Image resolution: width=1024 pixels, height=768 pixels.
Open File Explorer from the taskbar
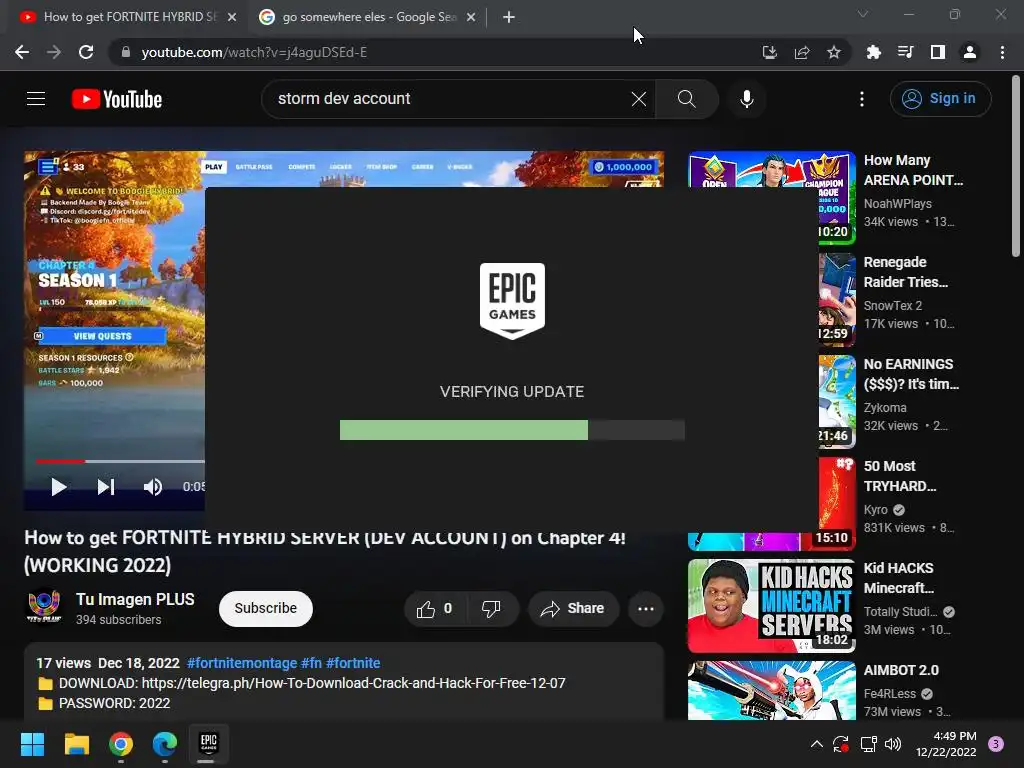76,744
